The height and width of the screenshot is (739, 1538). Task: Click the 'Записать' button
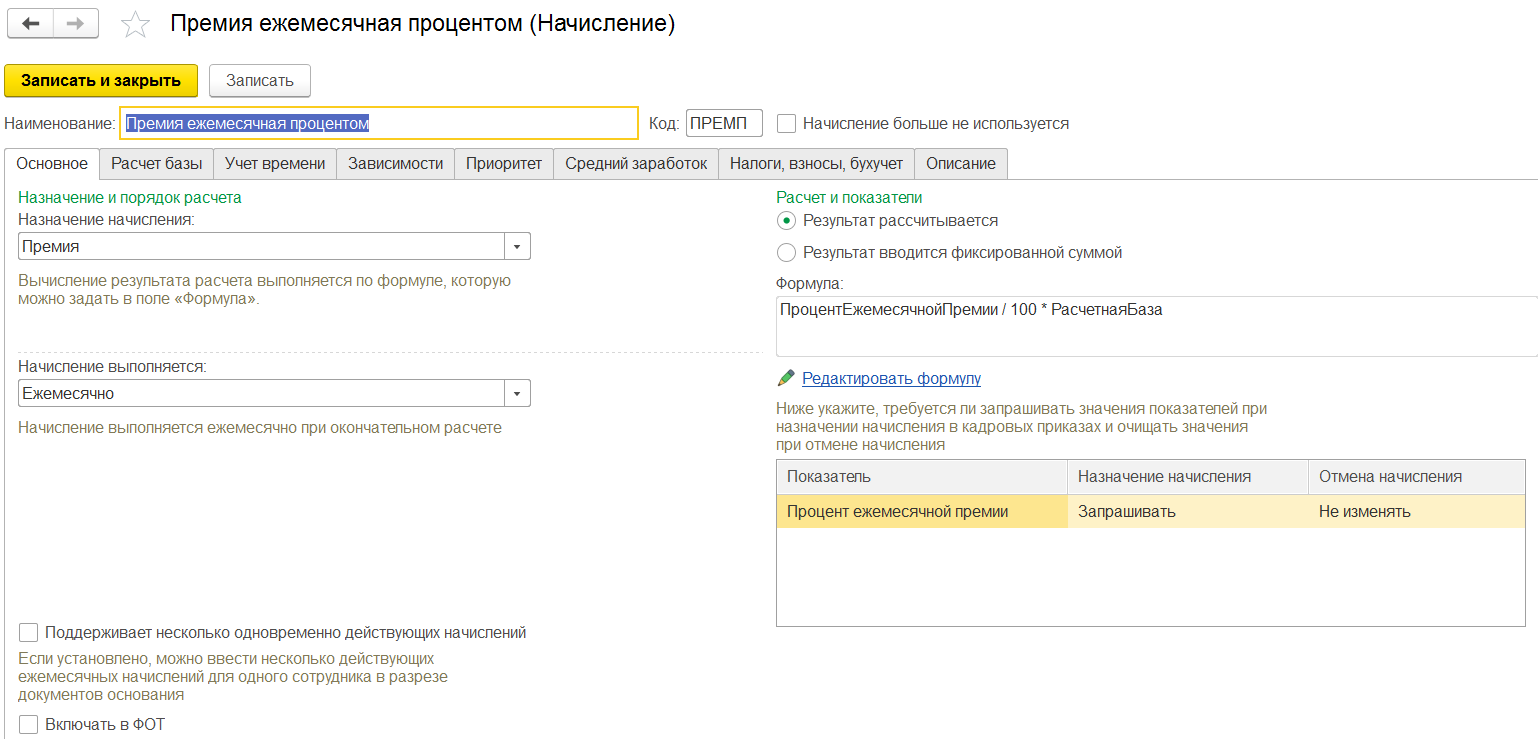pos(260,81)
